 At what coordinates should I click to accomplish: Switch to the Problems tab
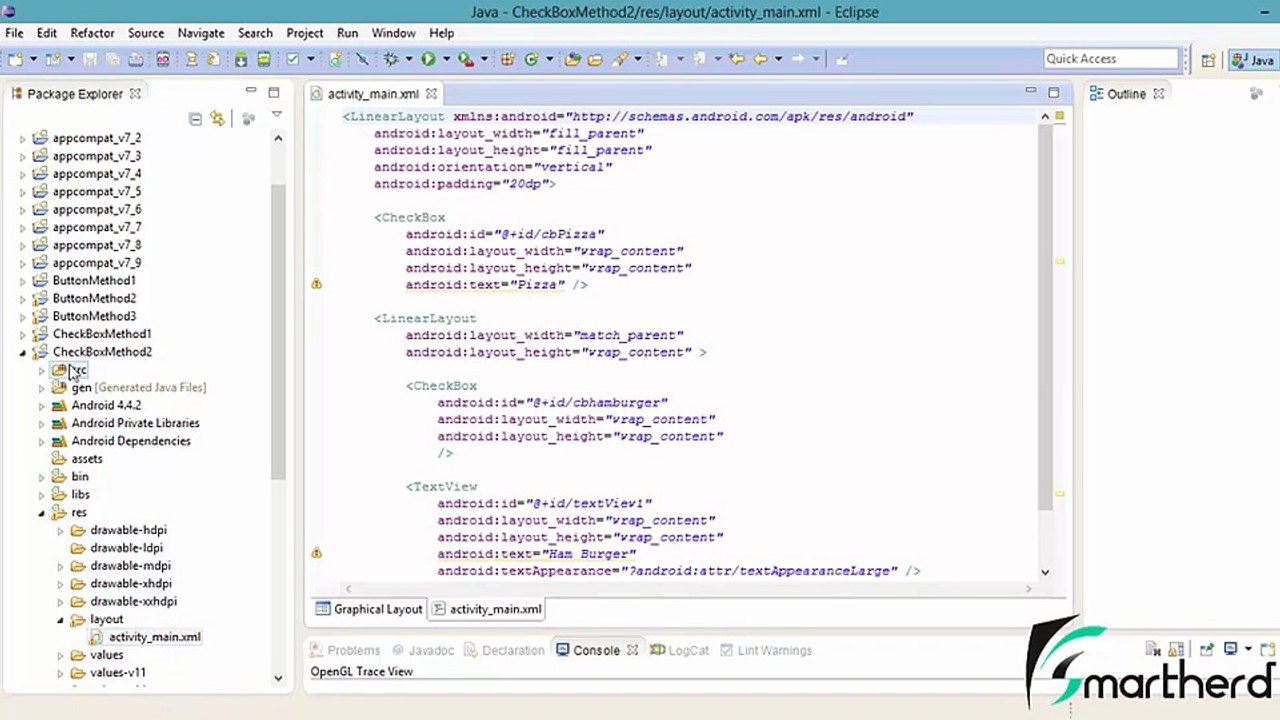345,650
